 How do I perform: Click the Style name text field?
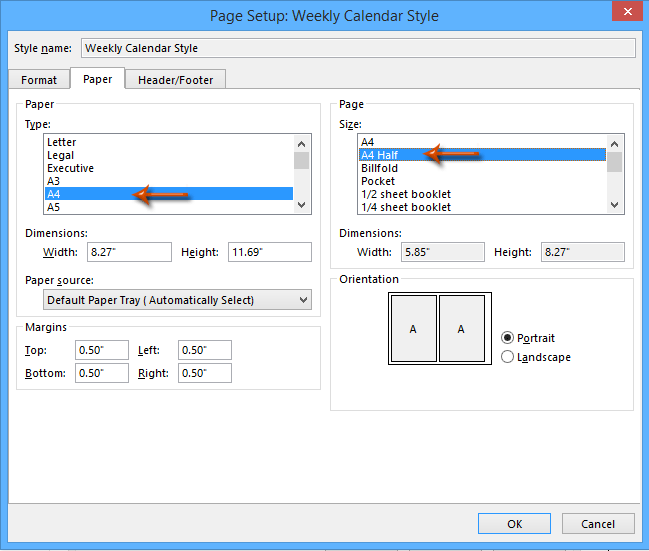click(x=358, y=48)
